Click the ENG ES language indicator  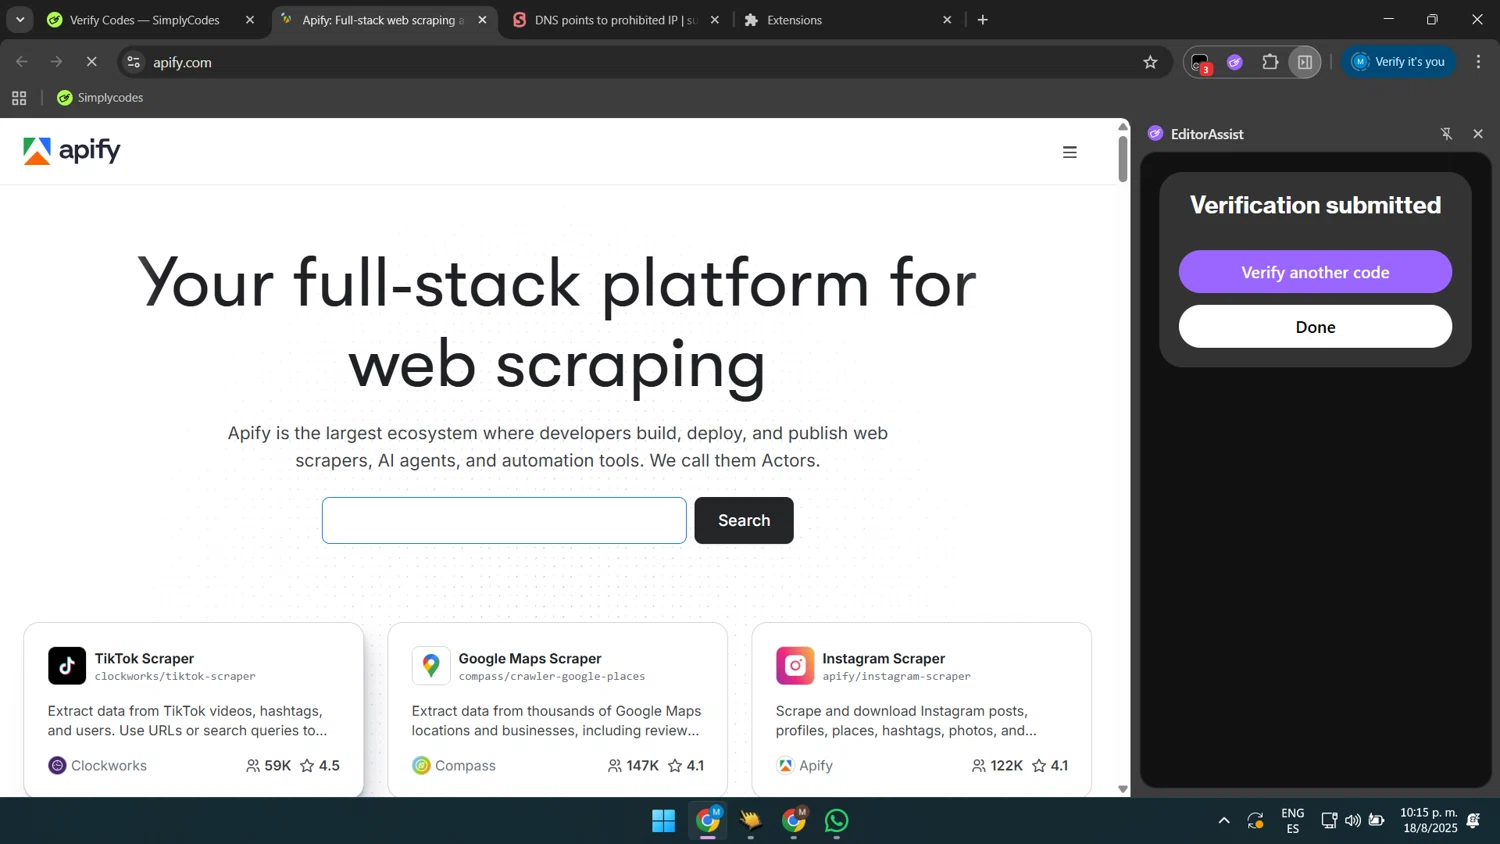(1292, 821)
